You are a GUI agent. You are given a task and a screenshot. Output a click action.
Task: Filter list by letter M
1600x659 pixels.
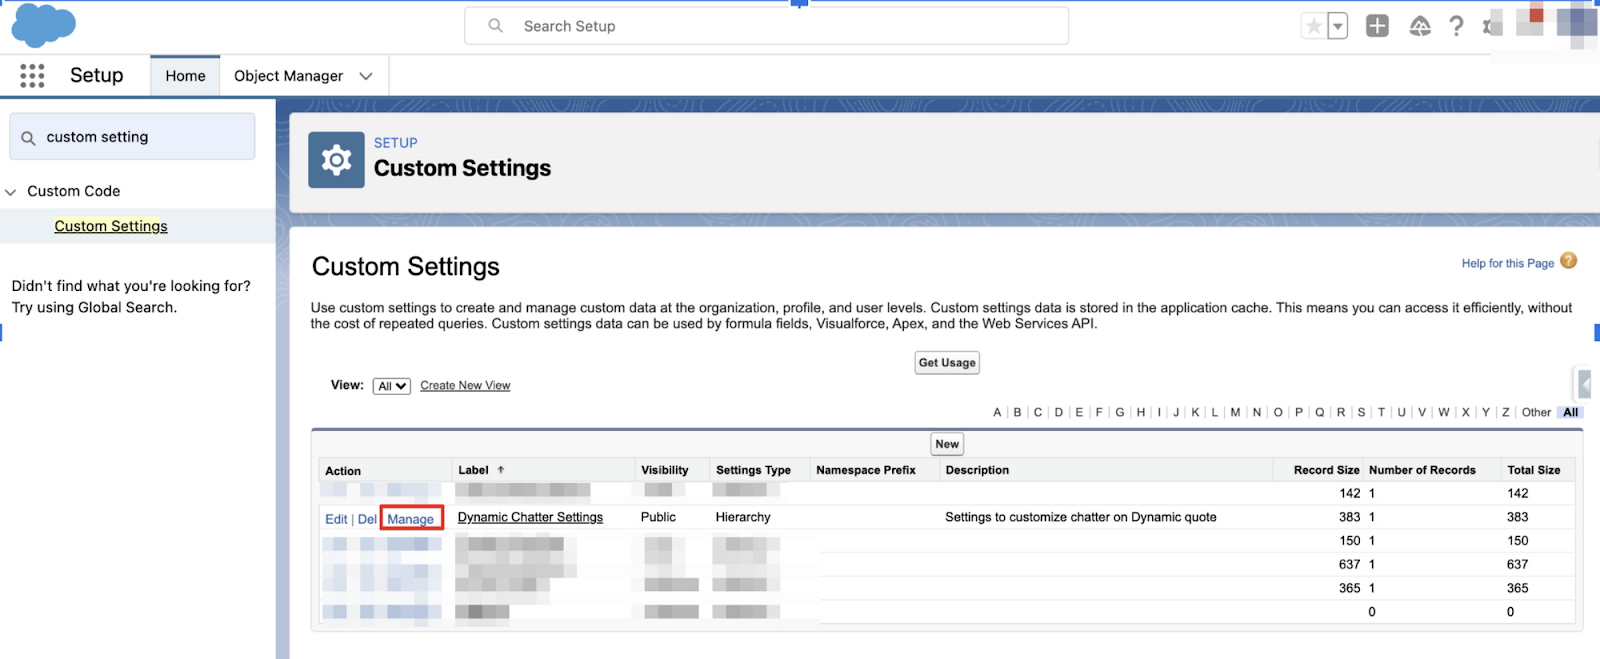[x=1235, y=412]
